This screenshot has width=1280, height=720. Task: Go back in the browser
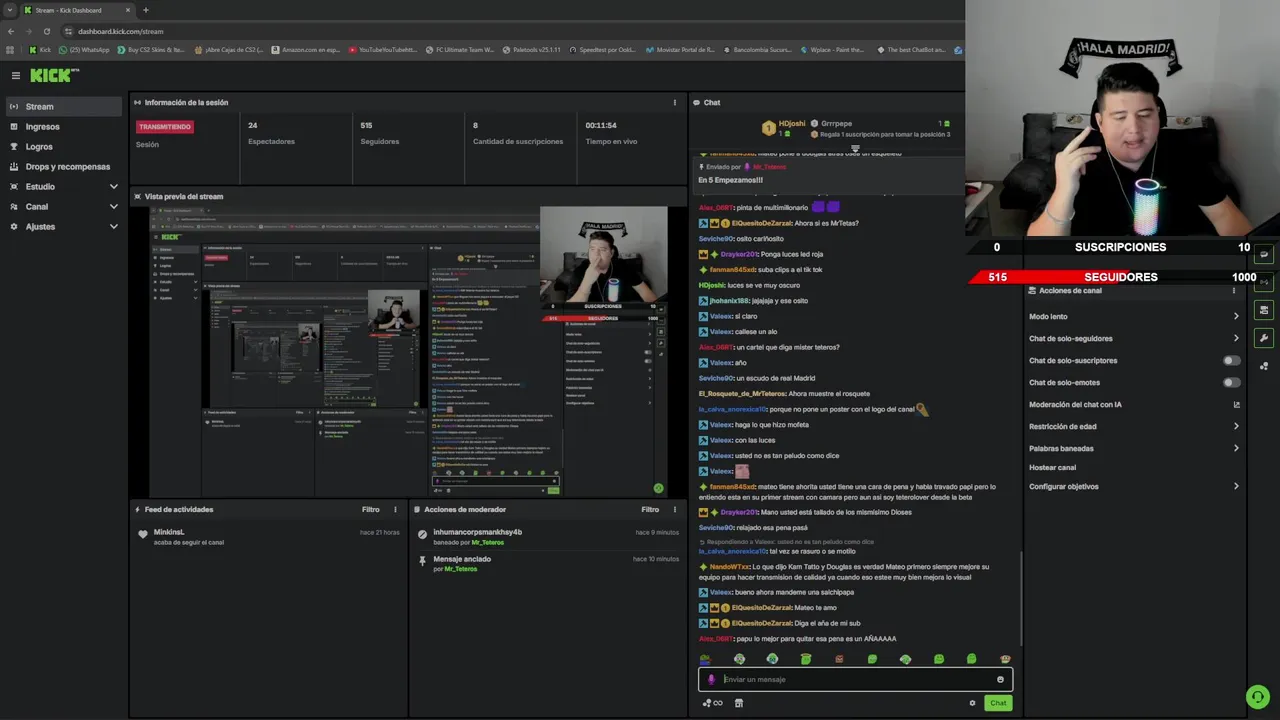[x=10, y=31]
